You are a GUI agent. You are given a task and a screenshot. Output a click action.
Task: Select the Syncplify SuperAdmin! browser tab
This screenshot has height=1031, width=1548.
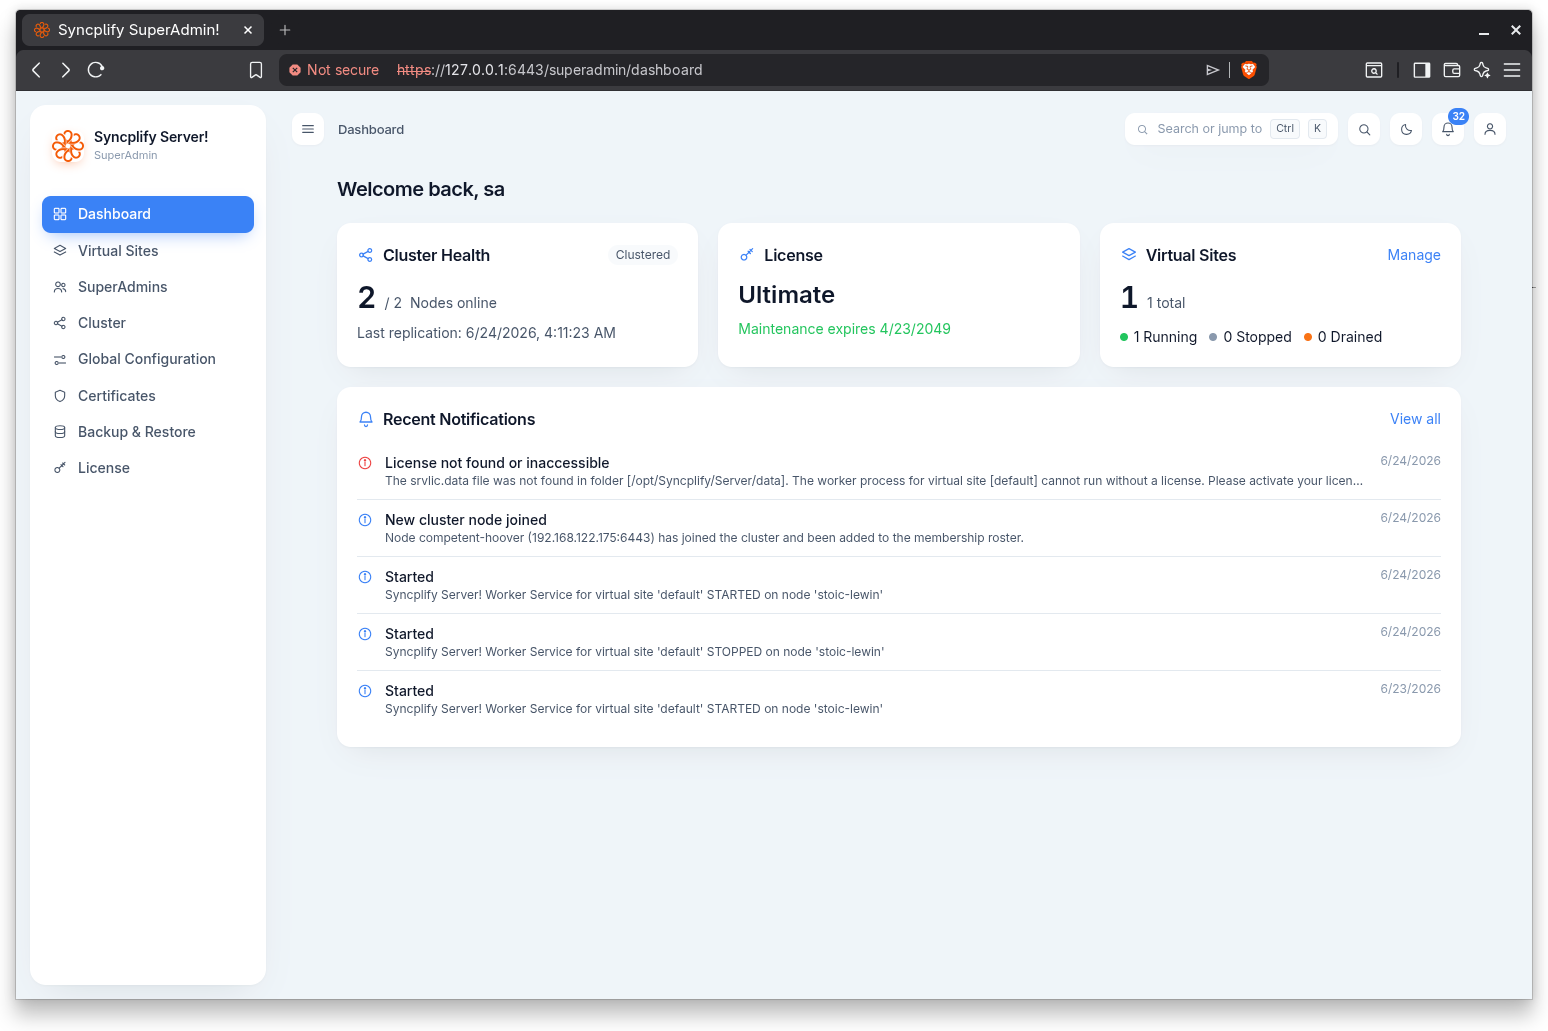[x=143, y=30]
